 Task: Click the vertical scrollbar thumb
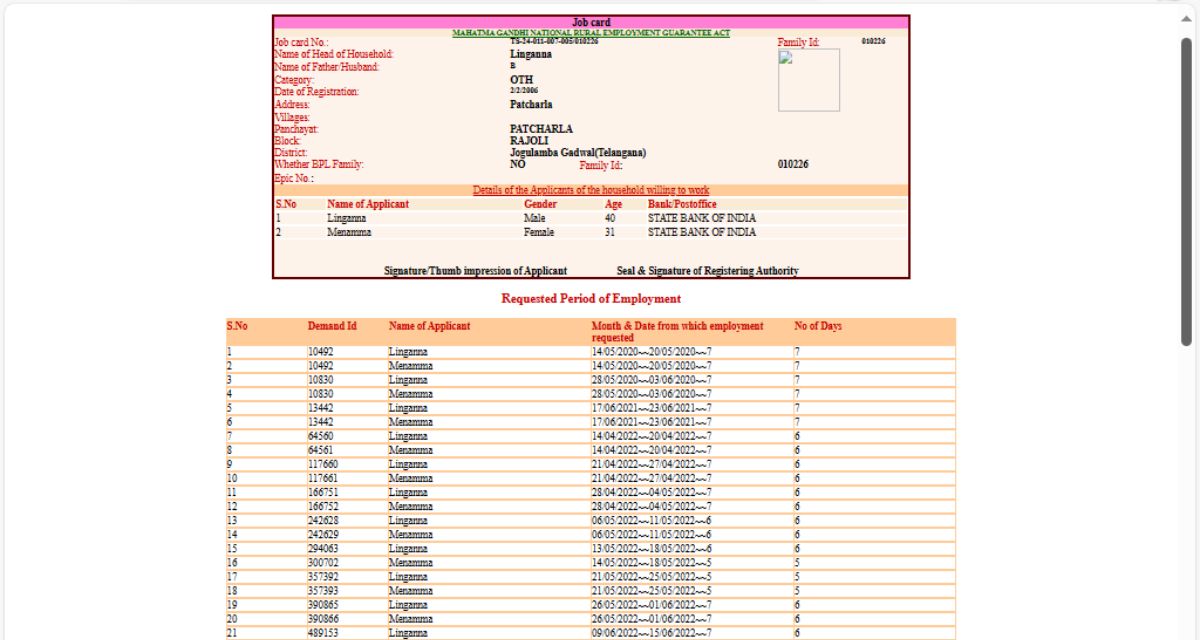(x=1186, y=190)
